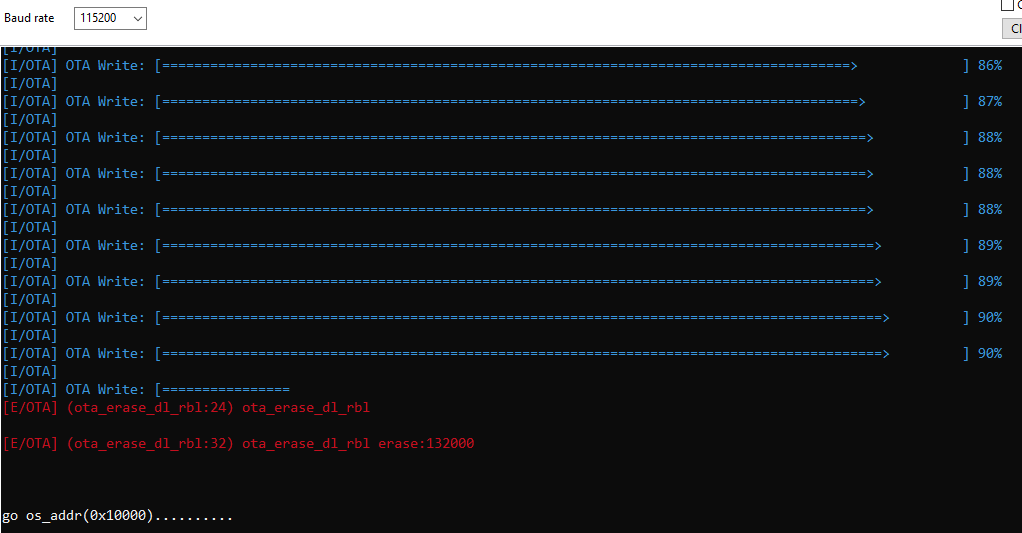1022x533 pixels.
Task: Click the last 90% progress log line
Action: 503,353
